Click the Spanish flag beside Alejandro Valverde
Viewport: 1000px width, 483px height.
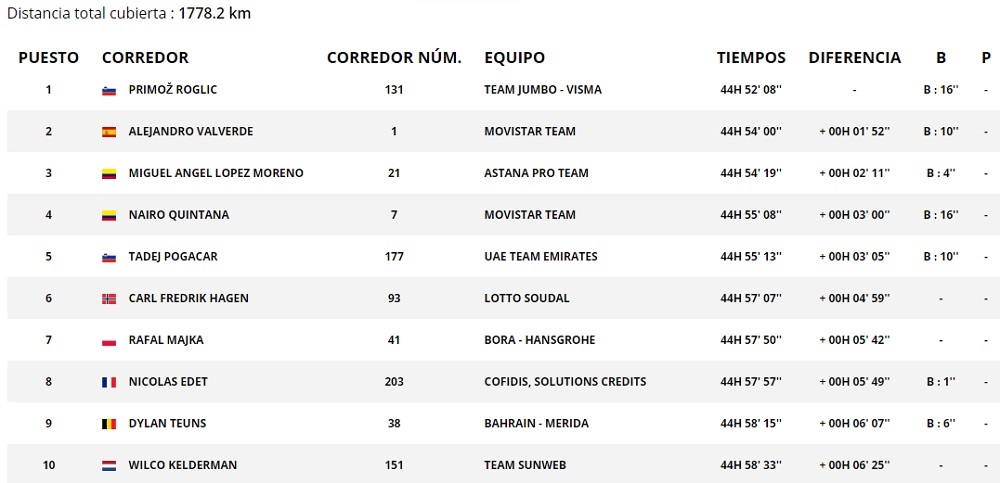pos(109,132)
